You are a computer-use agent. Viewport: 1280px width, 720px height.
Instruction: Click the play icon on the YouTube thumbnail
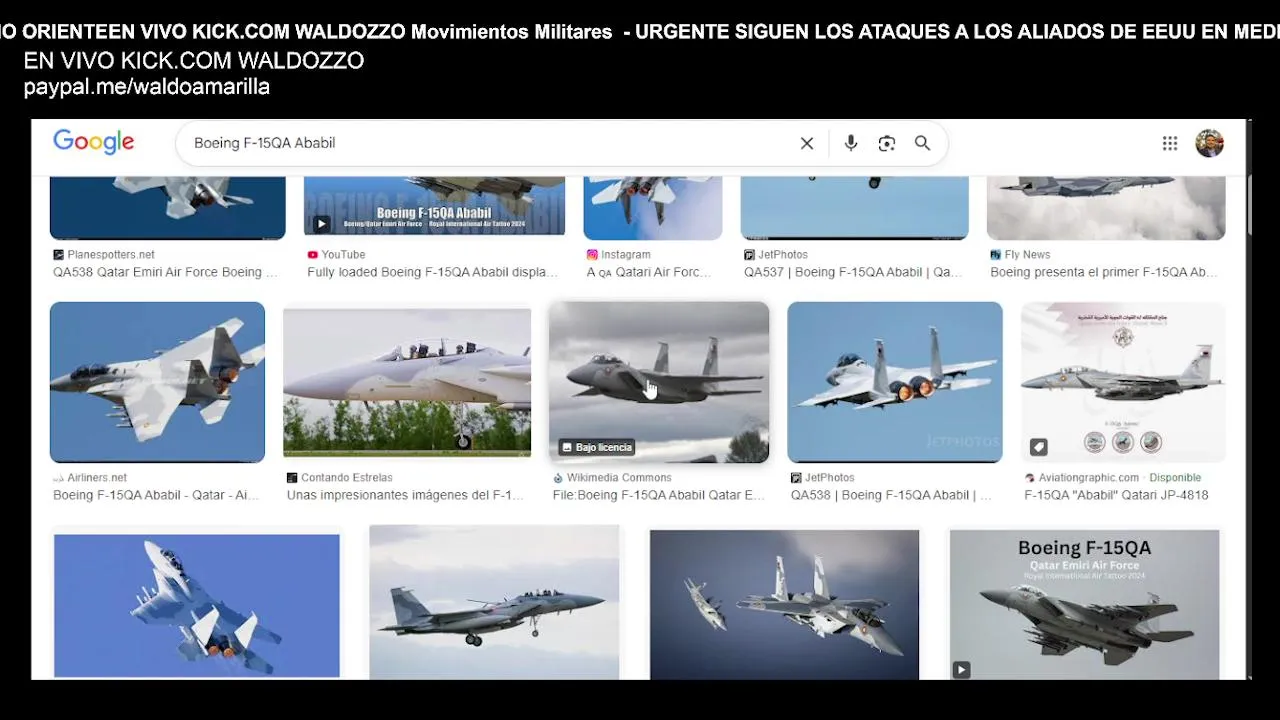[321, 224]
